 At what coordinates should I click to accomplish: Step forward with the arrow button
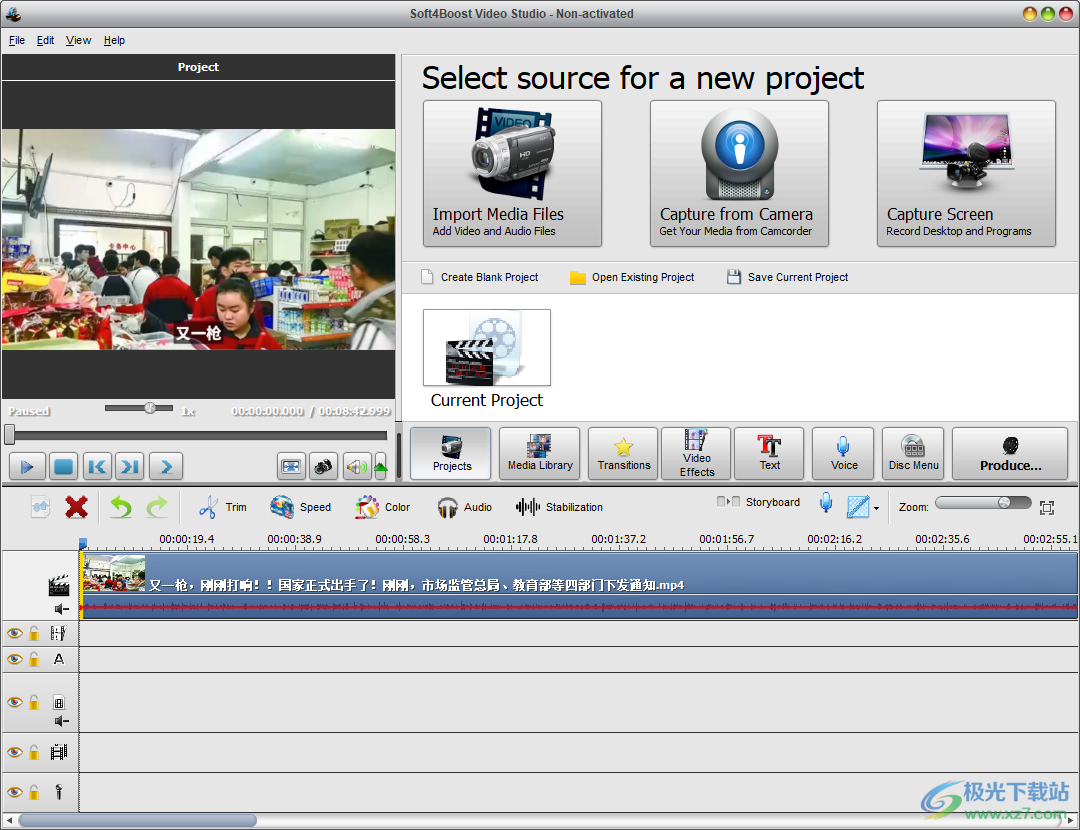click(166, 467)
